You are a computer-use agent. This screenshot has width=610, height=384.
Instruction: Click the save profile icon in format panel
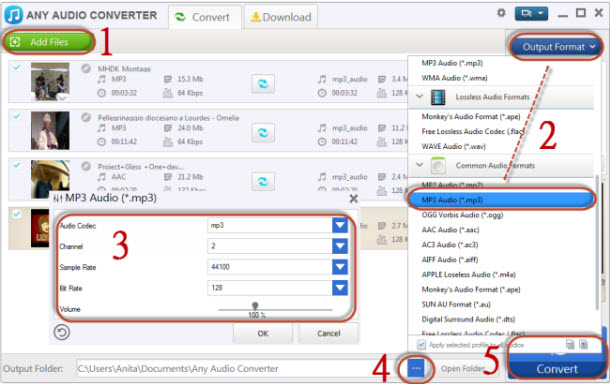570,344
